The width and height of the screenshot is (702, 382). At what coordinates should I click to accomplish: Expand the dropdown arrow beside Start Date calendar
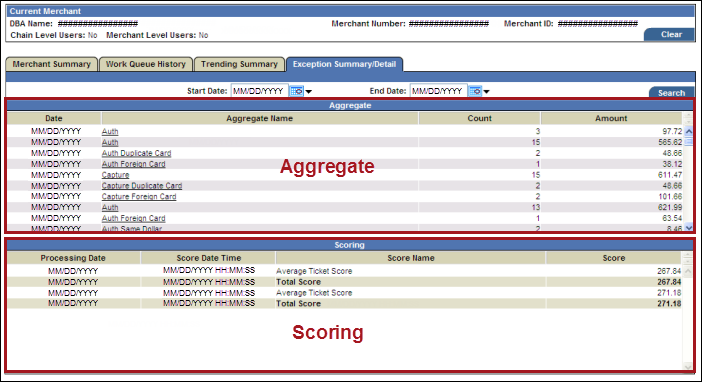coord(308,91)
